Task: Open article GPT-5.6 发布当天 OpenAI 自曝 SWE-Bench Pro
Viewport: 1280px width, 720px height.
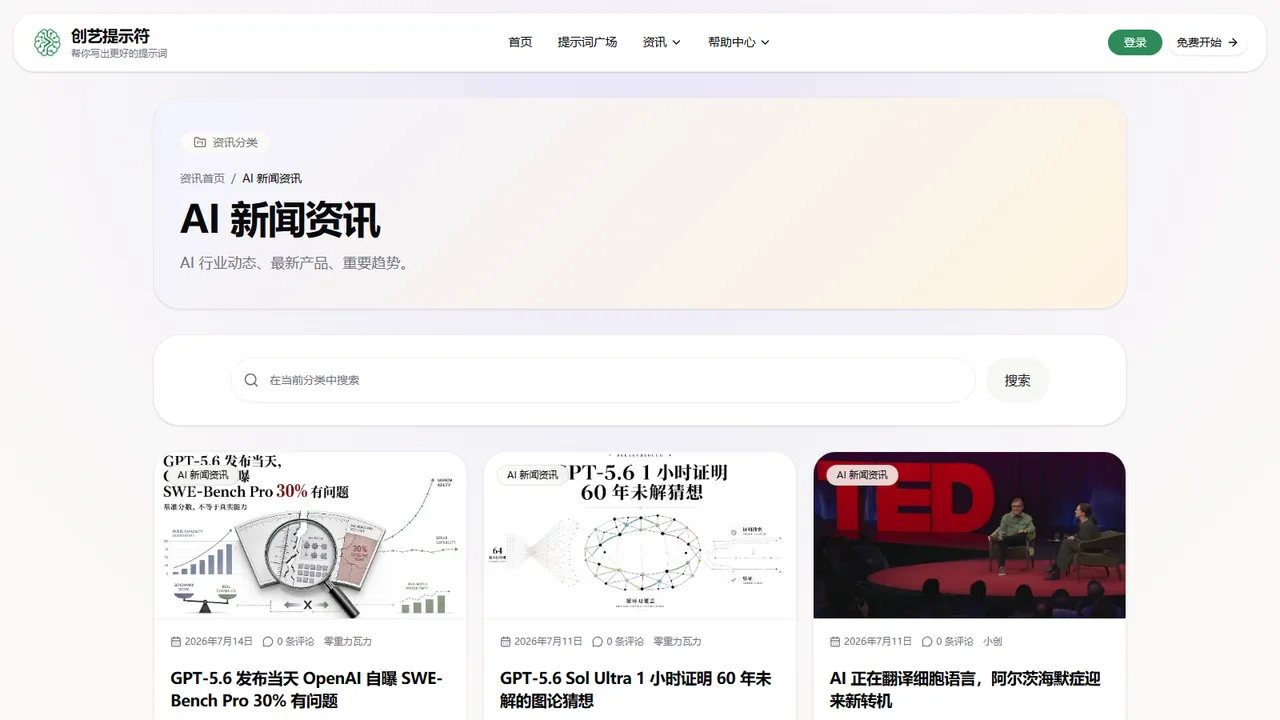Action: click(x=307, y=689)
